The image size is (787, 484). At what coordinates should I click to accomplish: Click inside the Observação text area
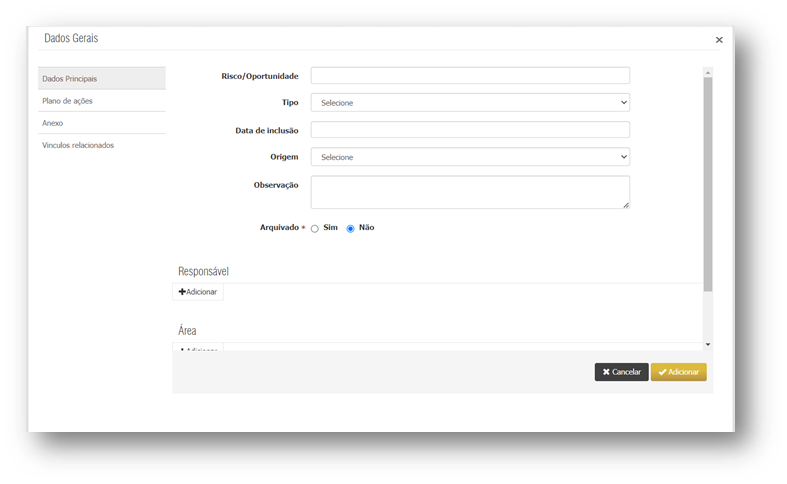pyautogui.click(x=470, y=192)
